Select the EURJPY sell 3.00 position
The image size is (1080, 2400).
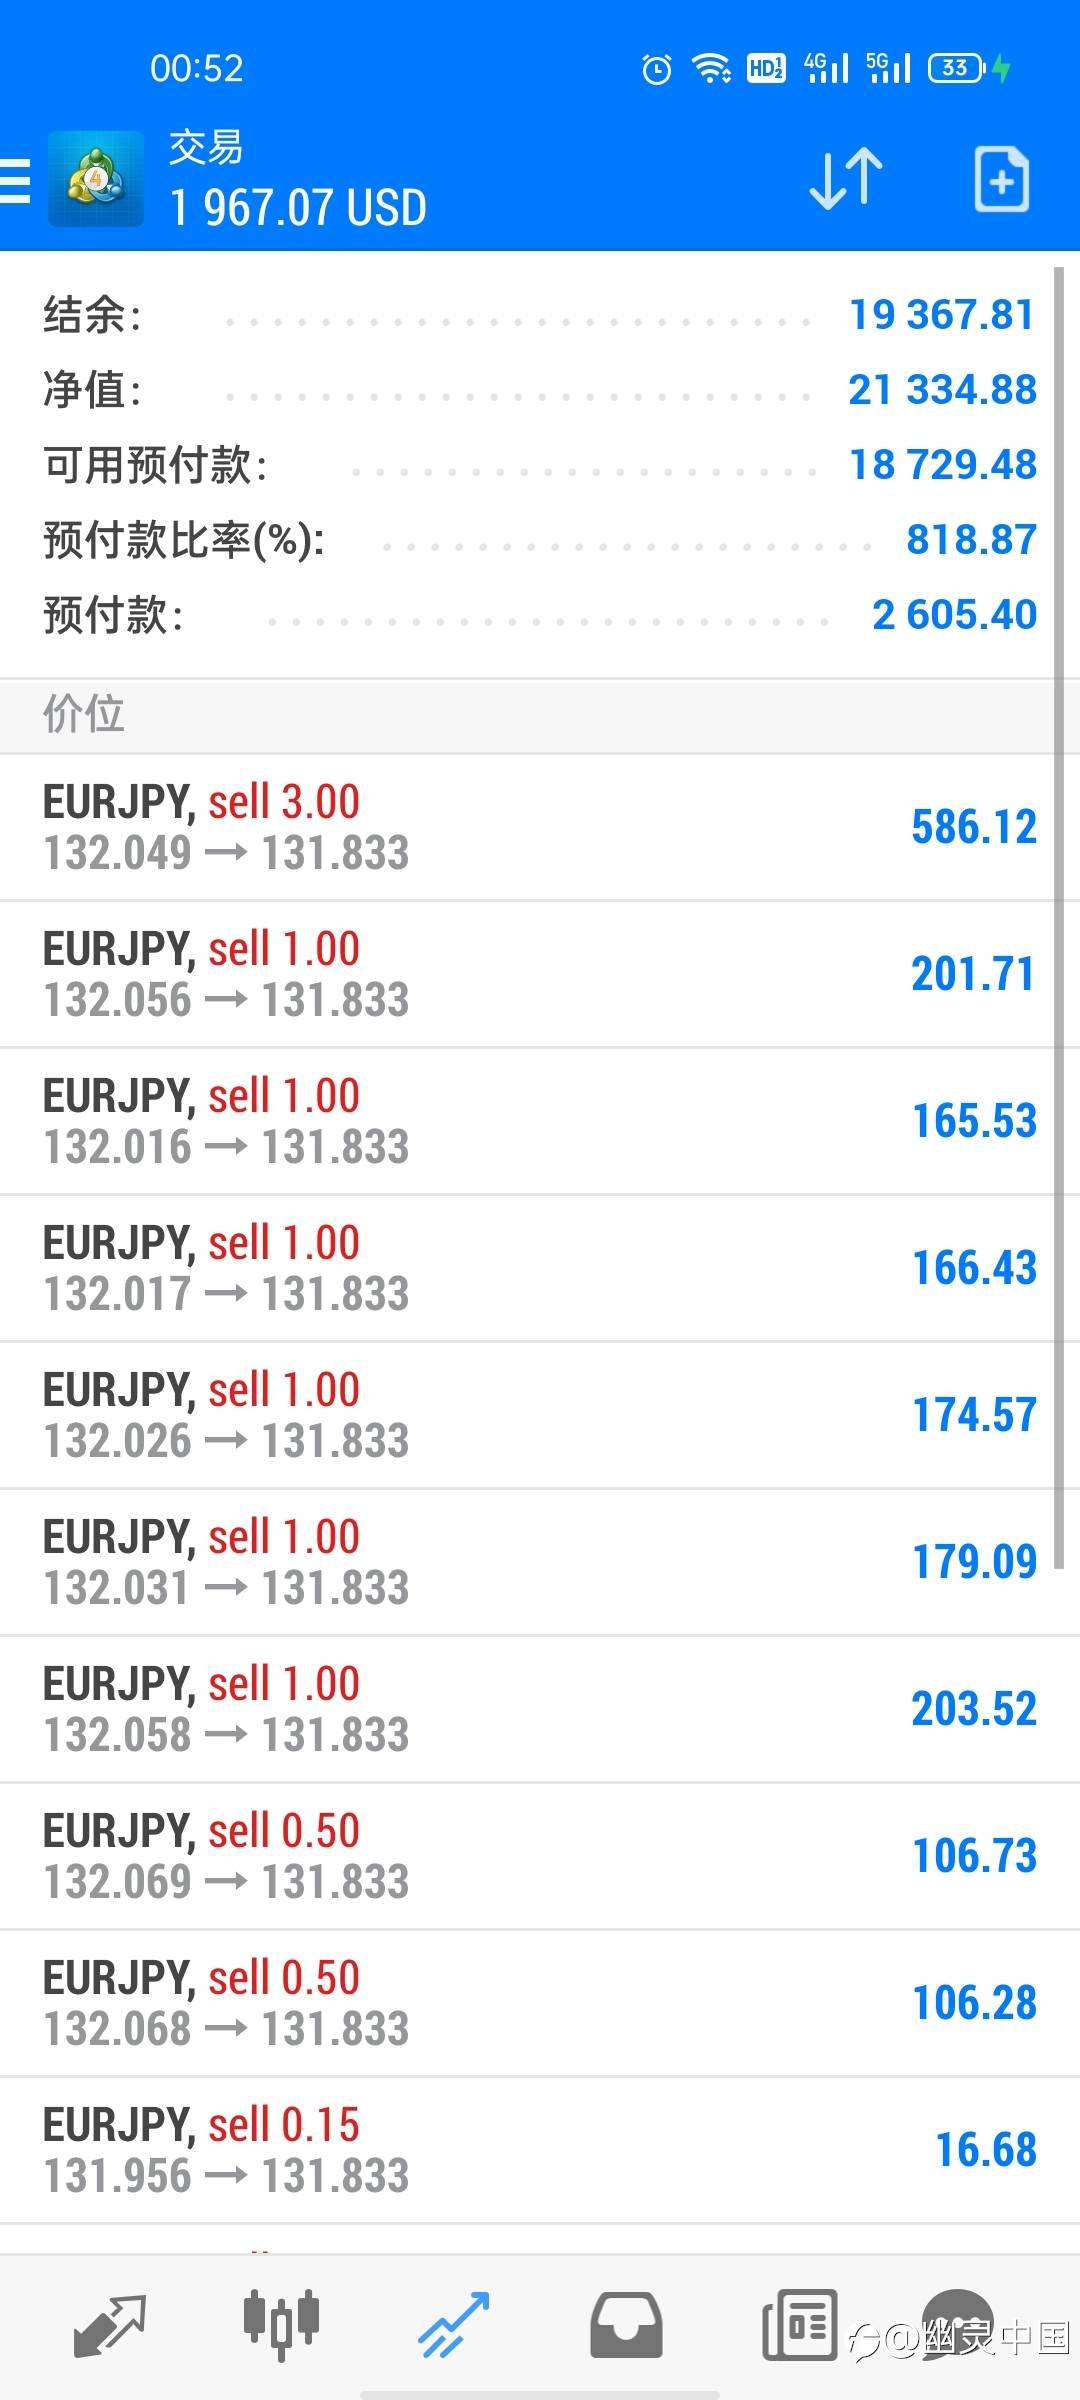(x=540, y=827)
